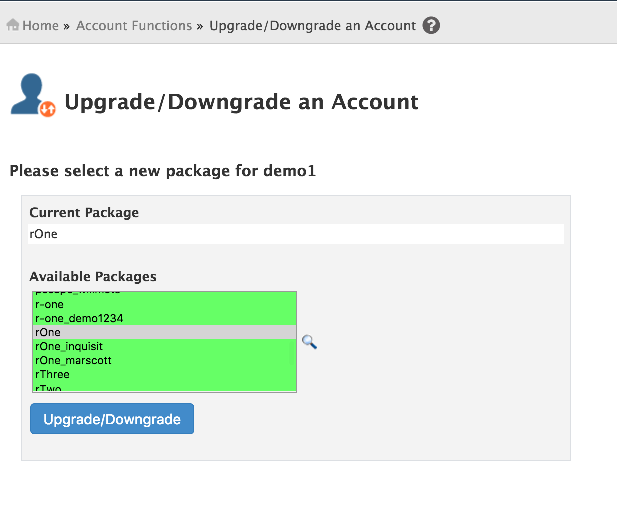Click the partly hidden top item in the package list

(x=78, y=293)
